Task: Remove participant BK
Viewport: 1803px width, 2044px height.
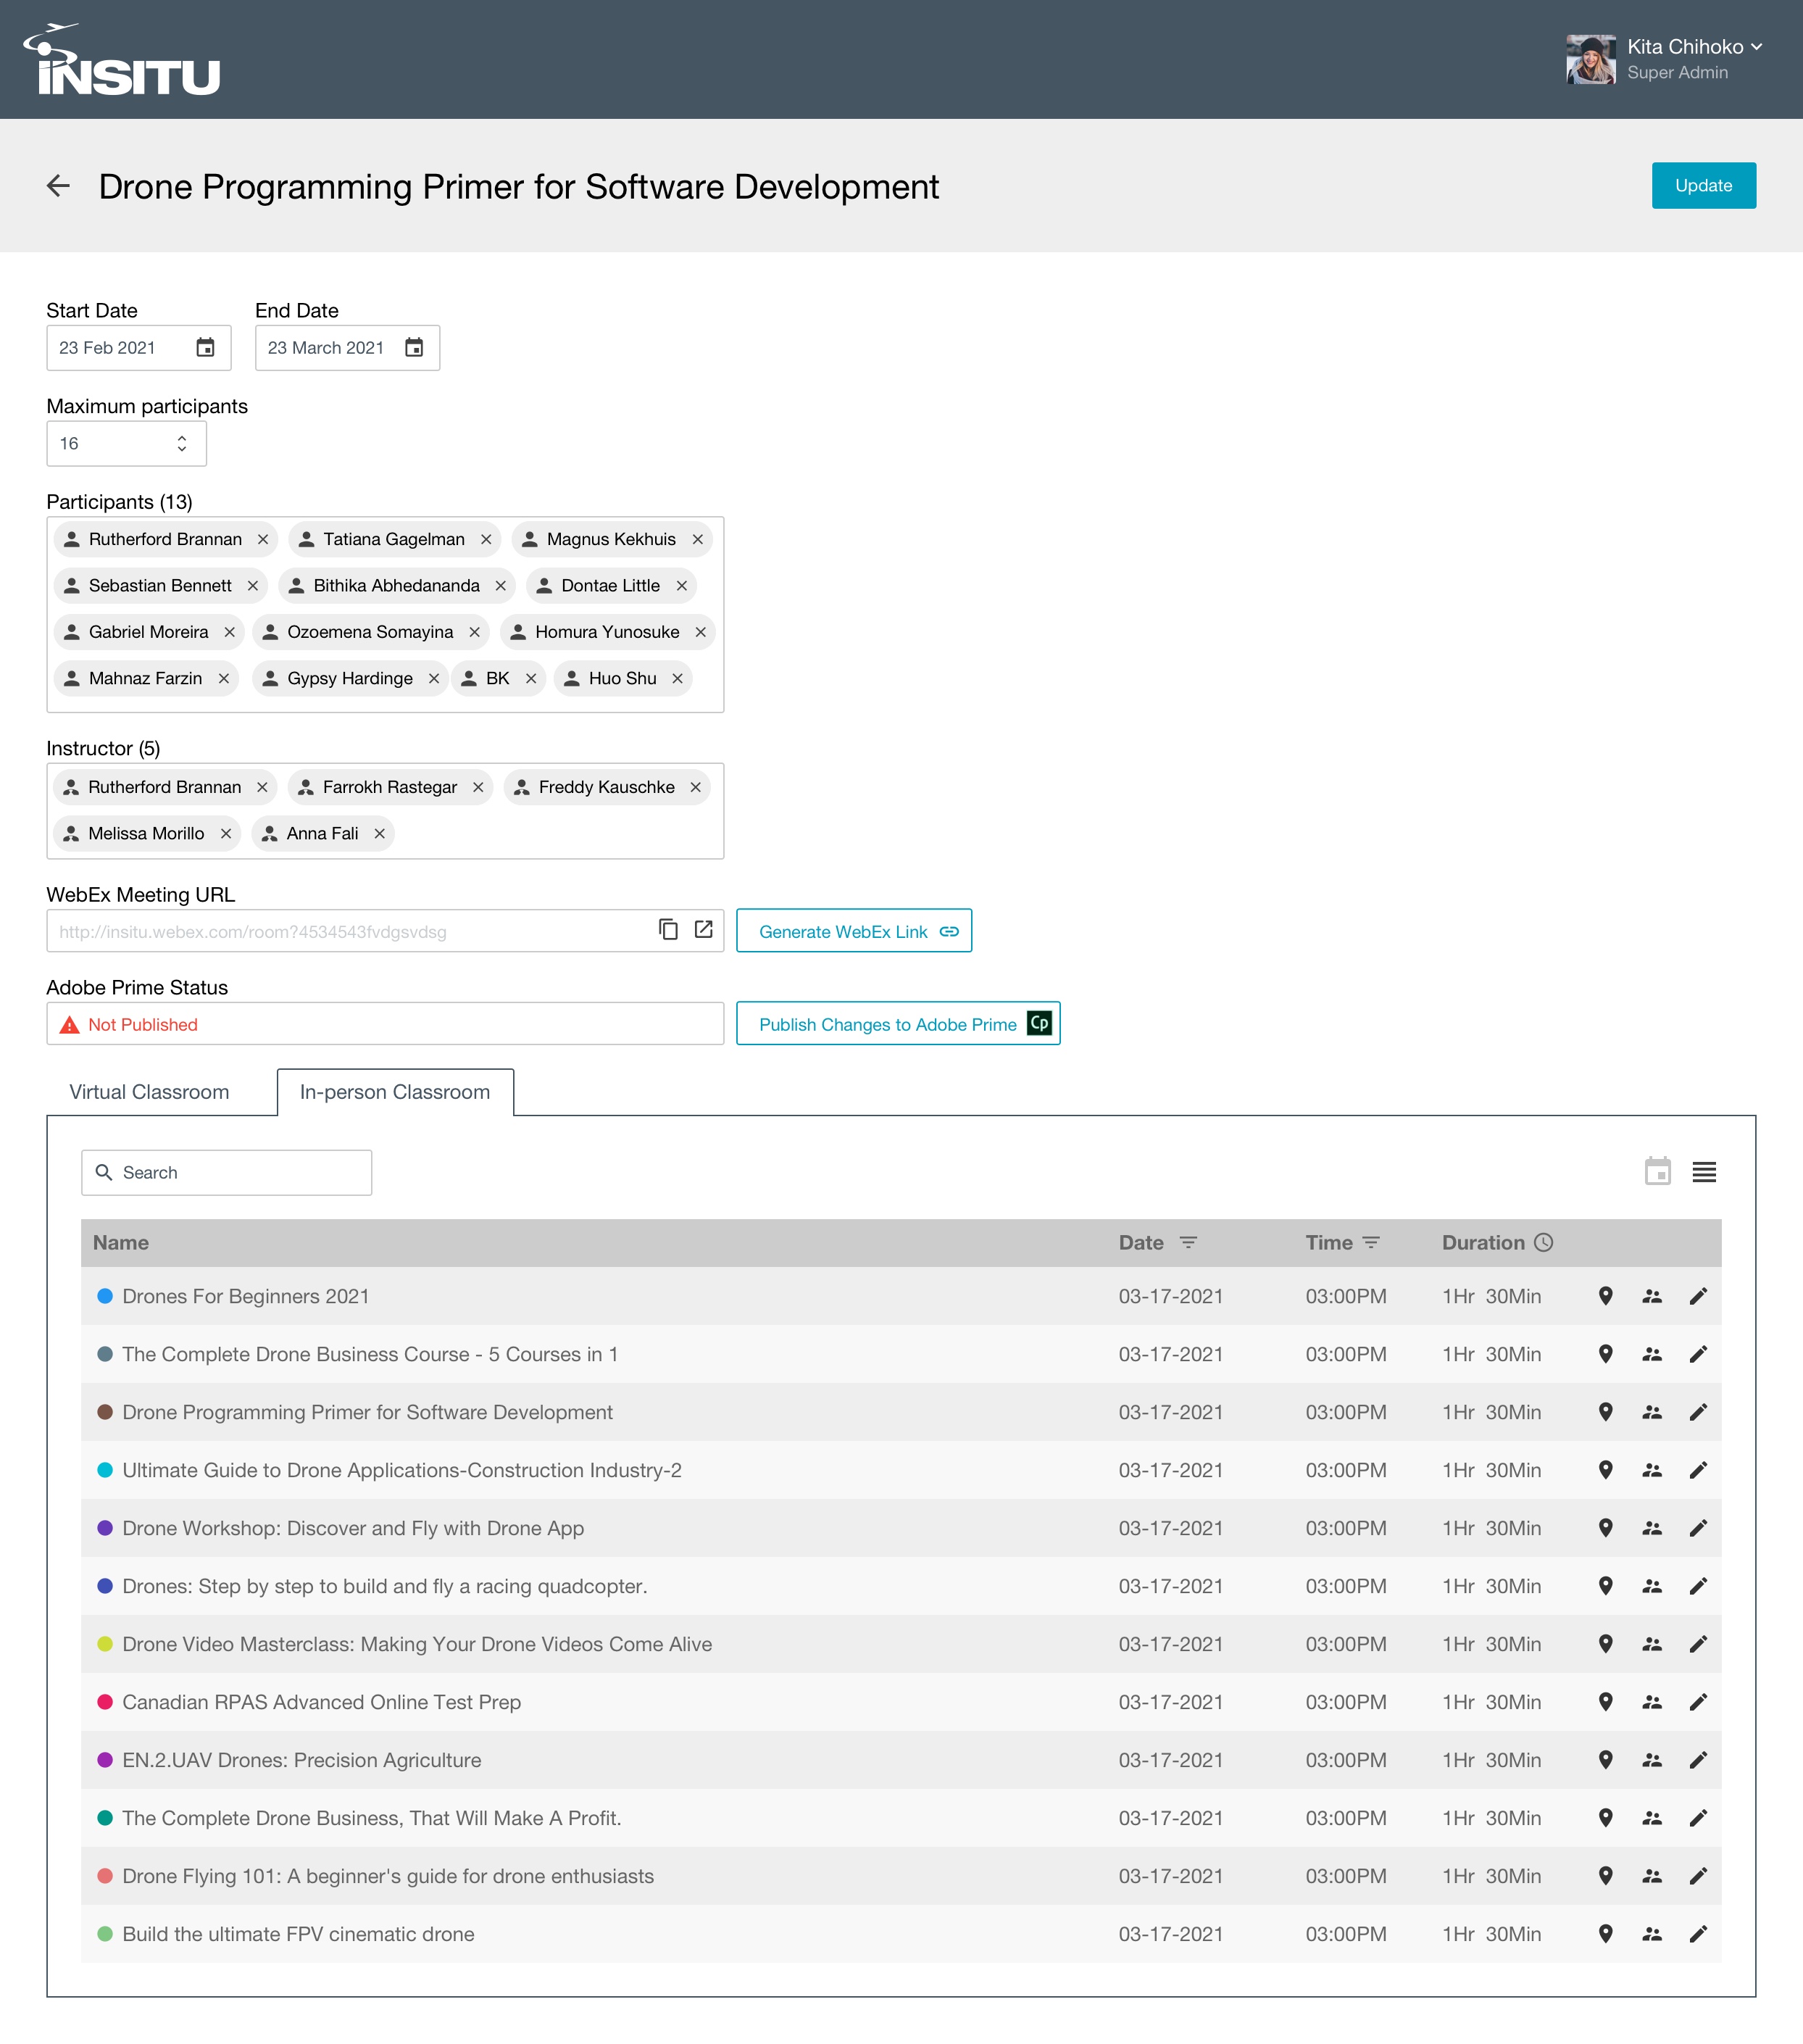Action: click(x=530, y=678)
